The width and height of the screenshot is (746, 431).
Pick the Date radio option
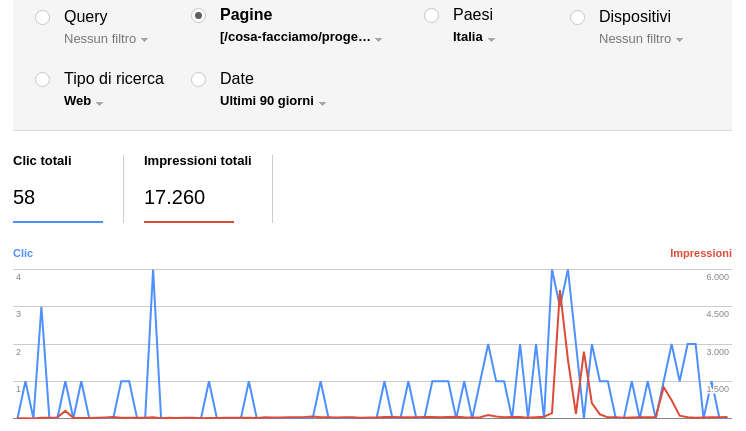(198, 79)
